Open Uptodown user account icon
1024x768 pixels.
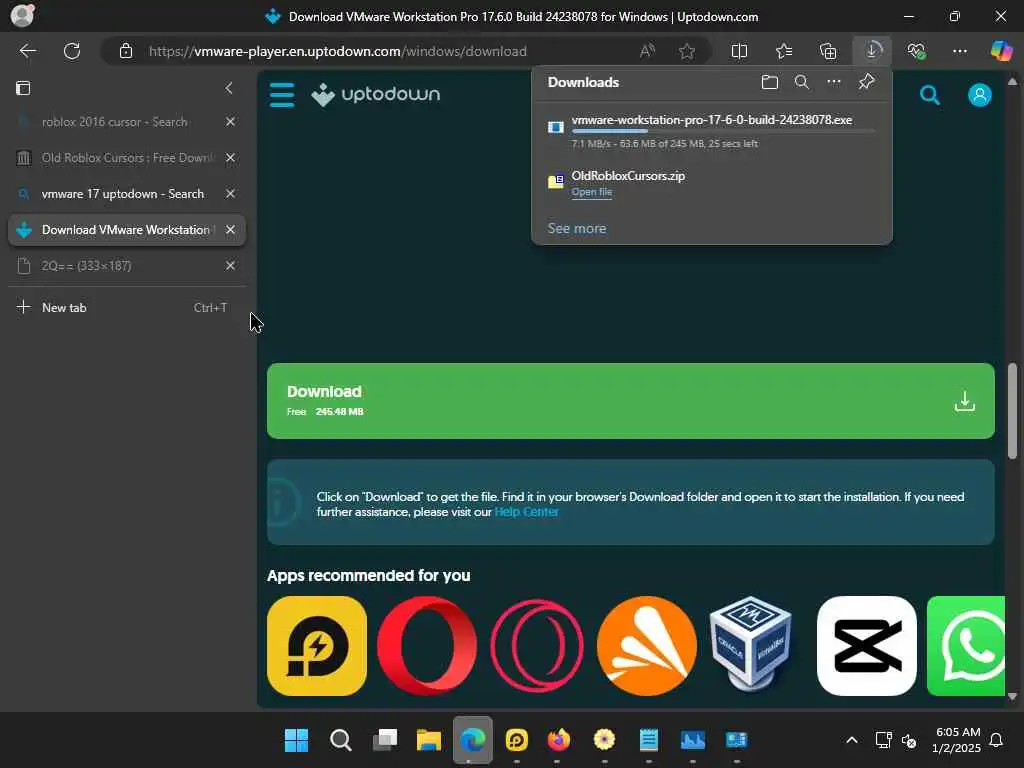[980, 95]
